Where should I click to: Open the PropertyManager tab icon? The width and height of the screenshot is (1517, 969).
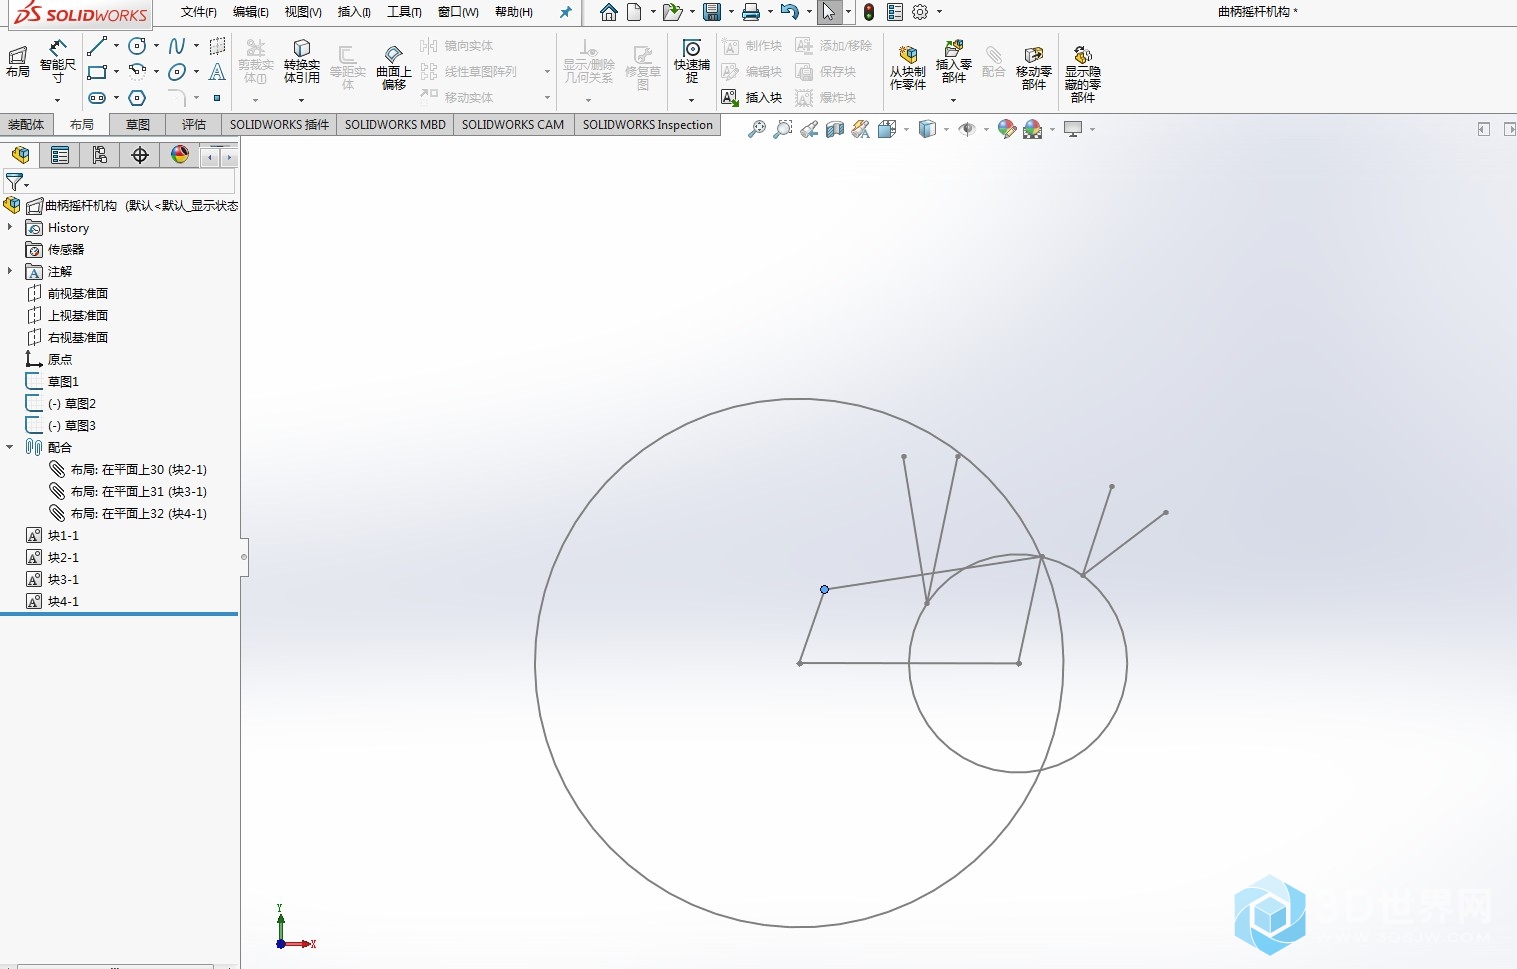coord(60,155)
